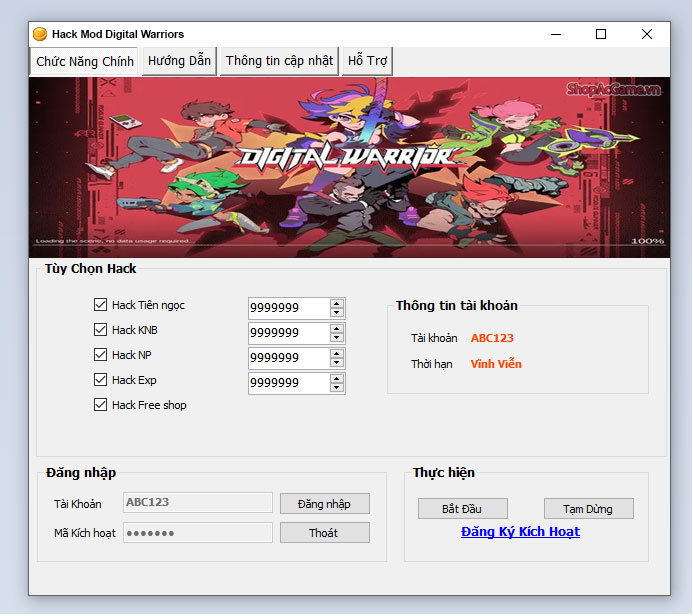Open the Hướng Dẫn tab
This screenshot has height=616, width=693.
click(179, 61)
